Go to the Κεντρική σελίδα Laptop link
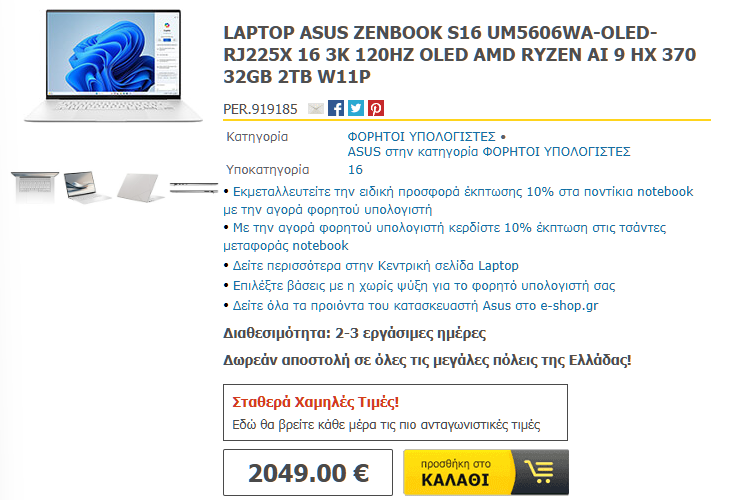The width and height of the screenshot is (750, 500). pyautogui.click(x=375, y=266)
